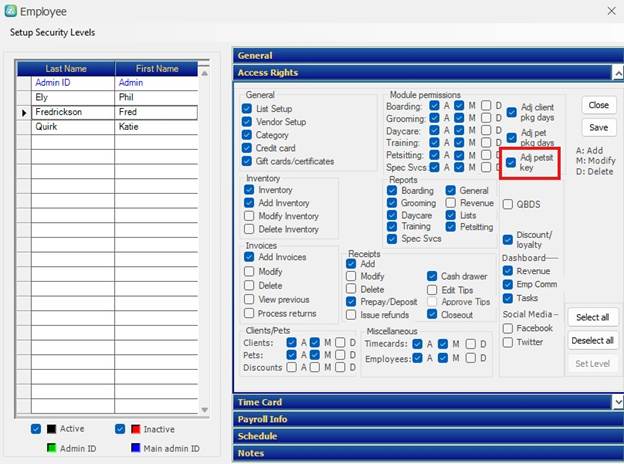Screen dimensions: 624x464
Task: Click the black Active color legend square
Action: click(x=51, y=429)
